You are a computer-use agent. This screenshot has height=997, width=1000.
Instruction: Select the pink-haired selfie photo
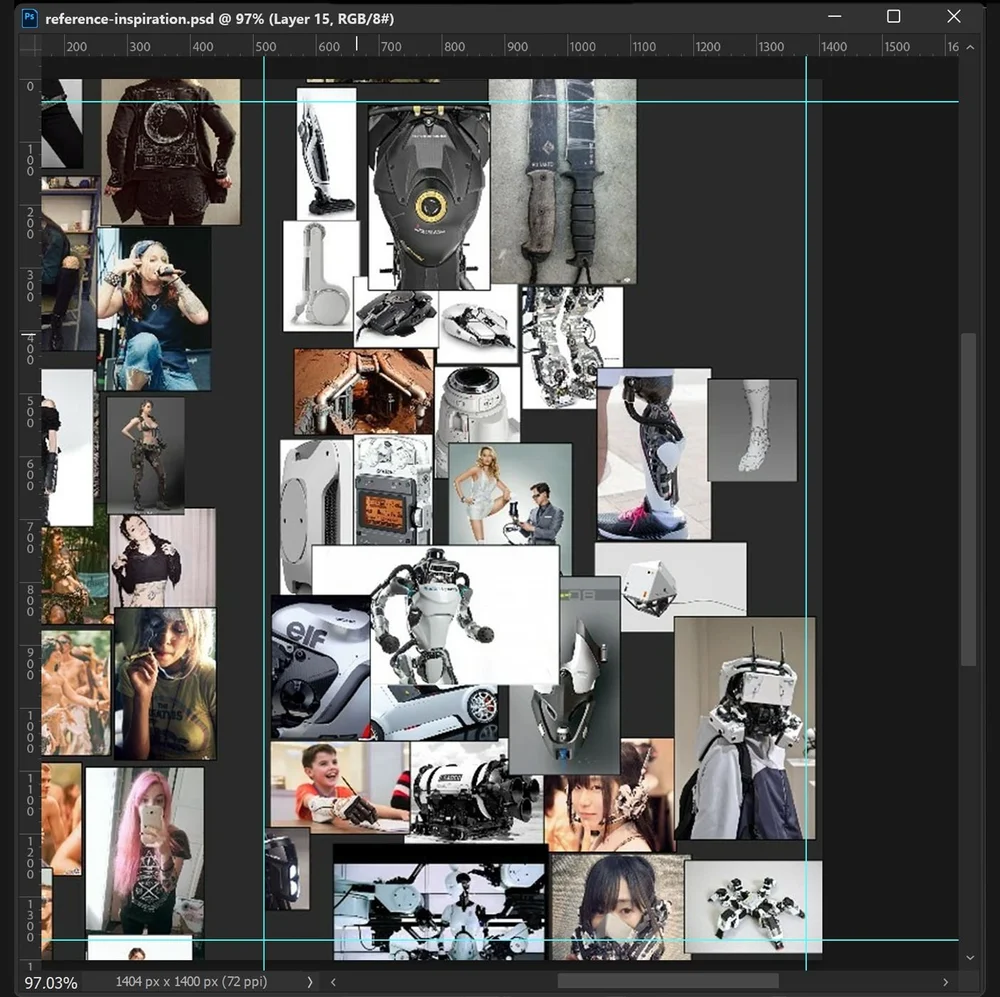145,848
